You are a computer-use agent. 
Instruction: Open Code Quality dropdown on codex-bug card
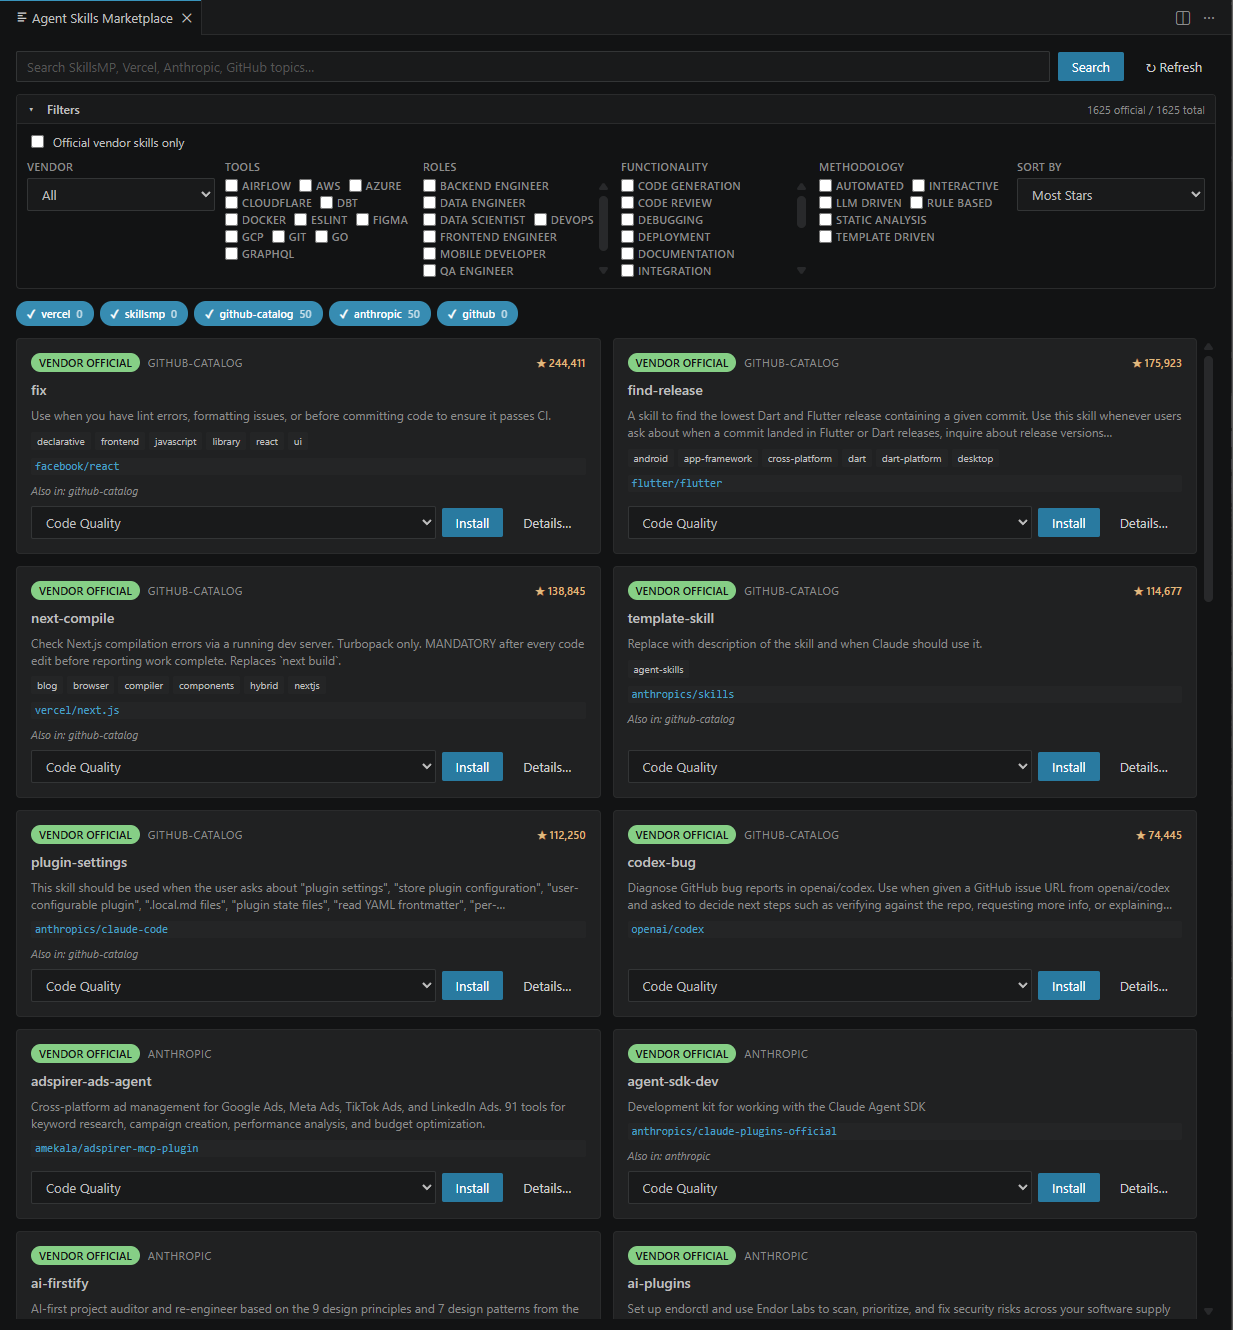pos(829,985)
